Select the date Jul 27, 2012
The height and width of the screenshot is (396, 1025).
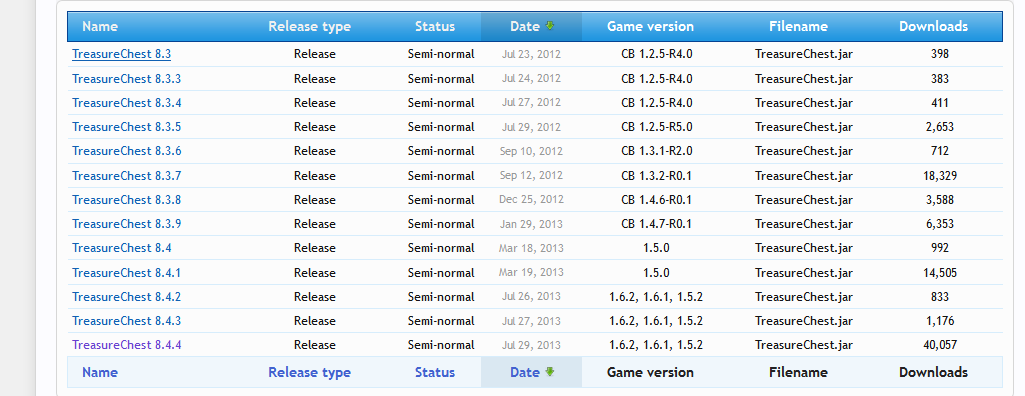pyautogui.click(x=531, y=103)
